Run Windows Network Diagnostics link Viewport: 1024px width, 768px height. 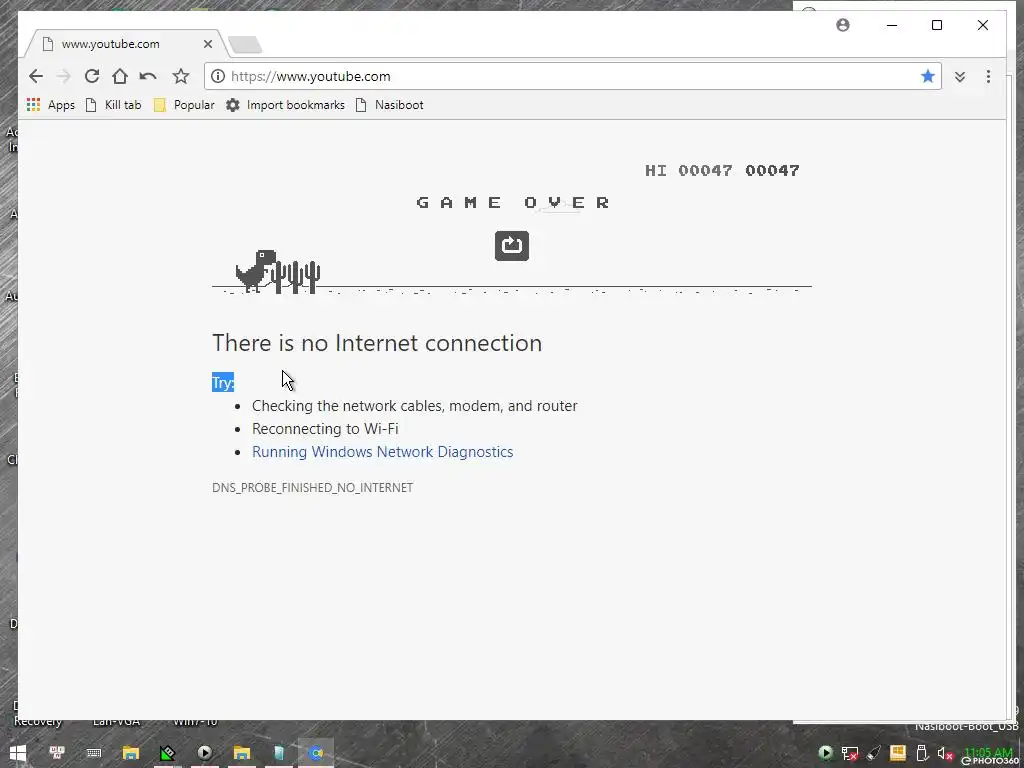coord(383,452)
